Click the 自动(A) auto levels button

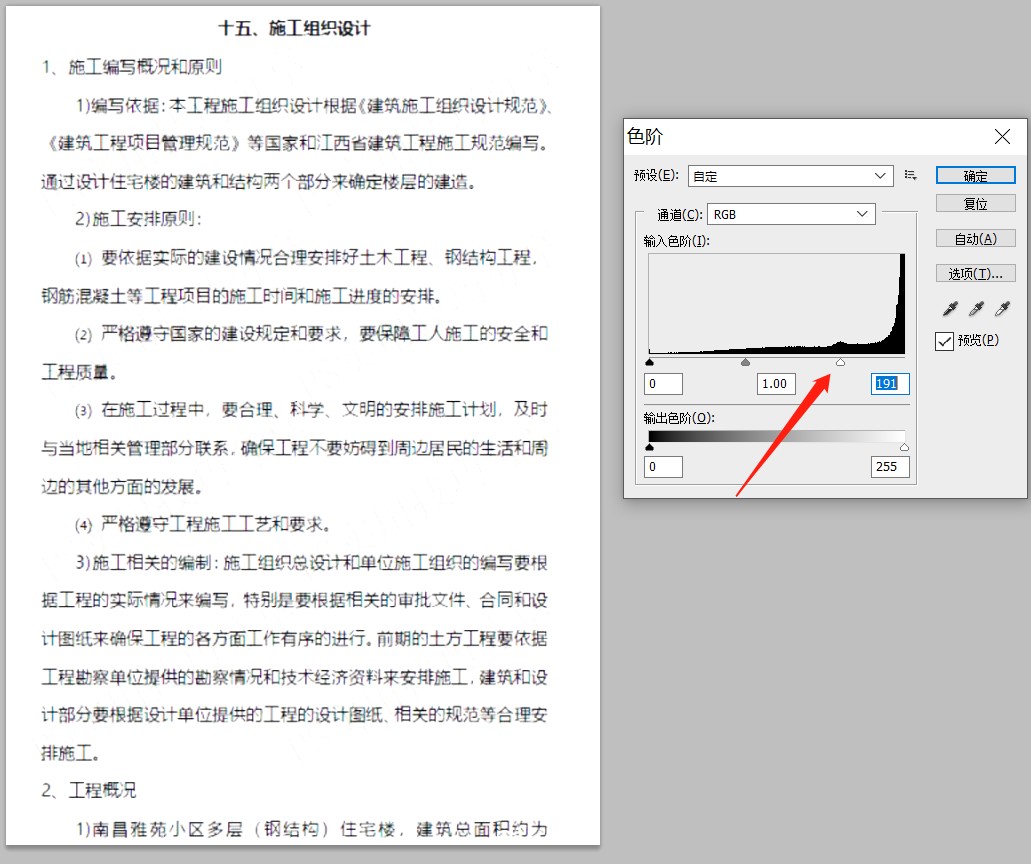pos(975,238)
